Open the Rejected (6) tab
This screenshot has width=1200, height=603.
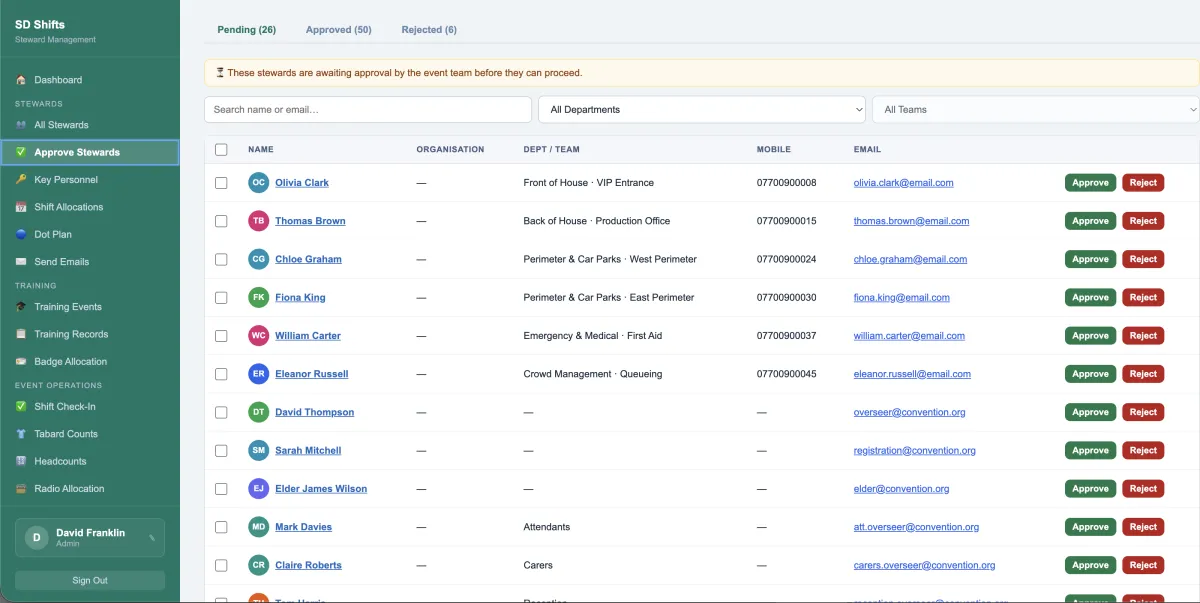pos(429,30)
